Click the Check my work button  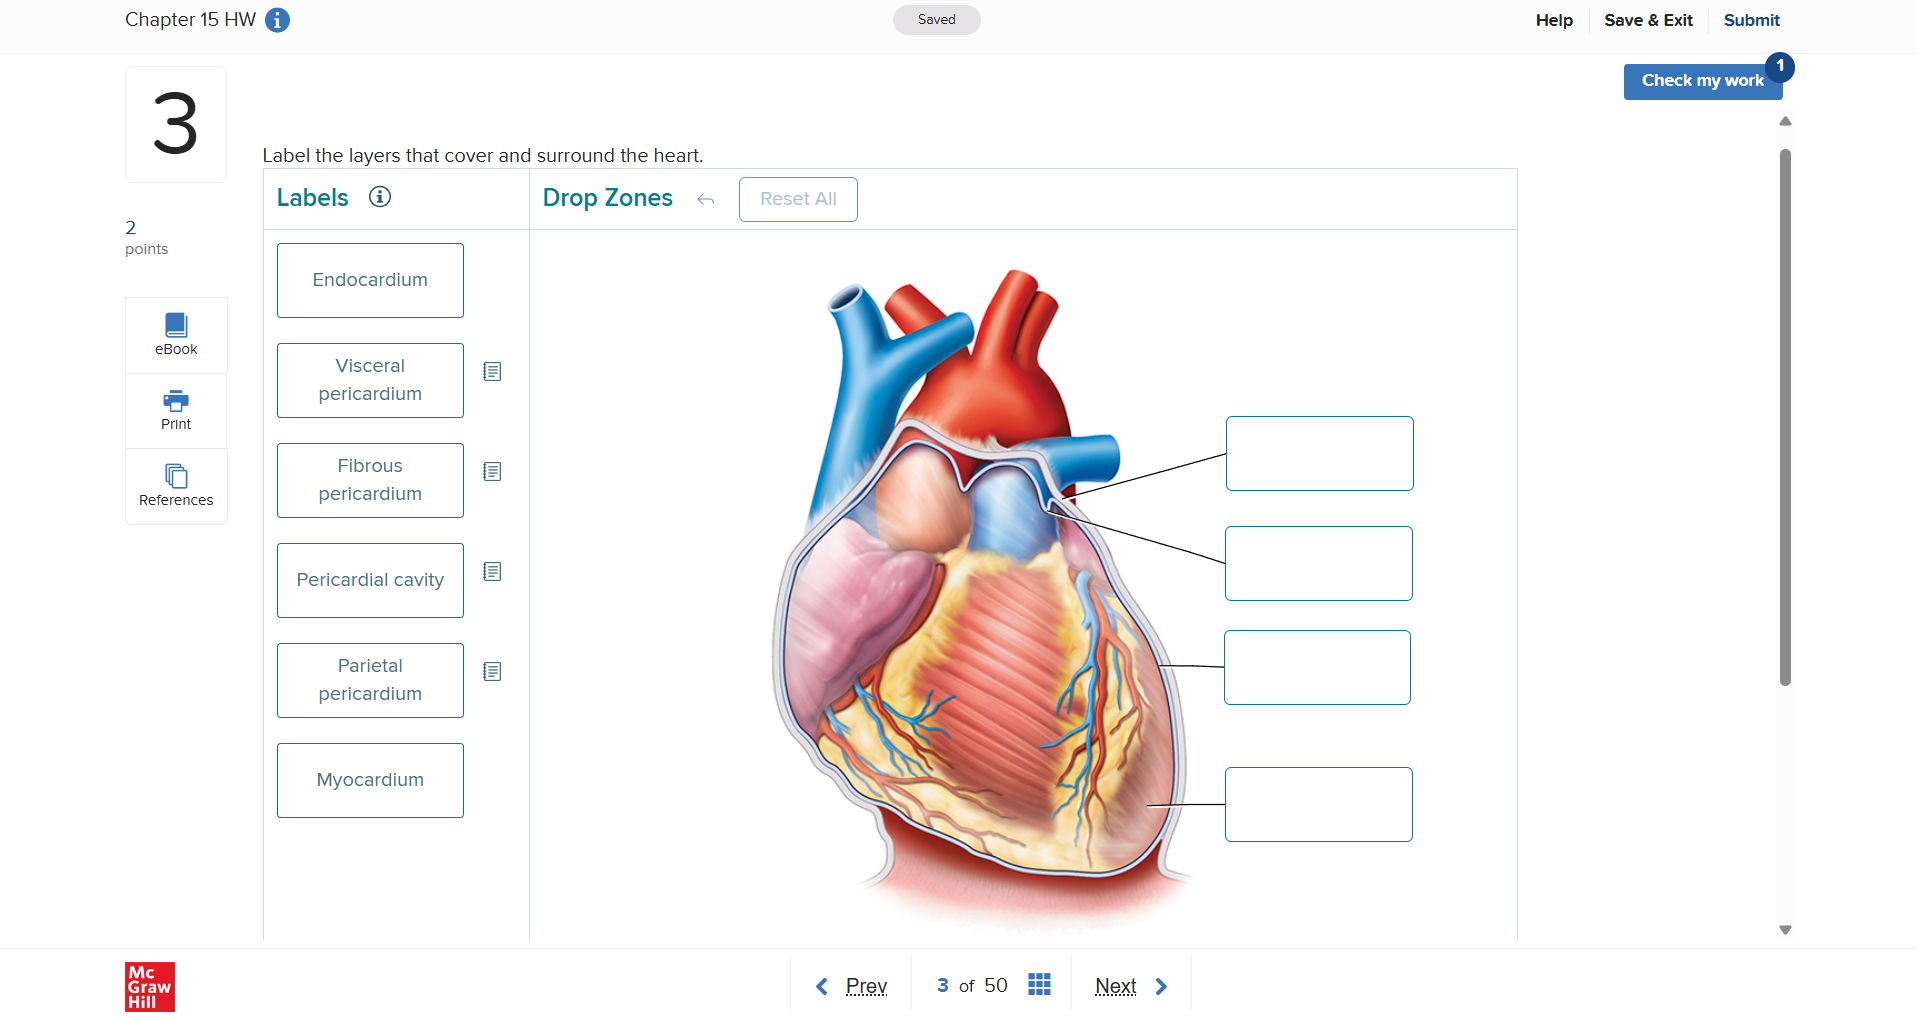[x=1702, y=81]
